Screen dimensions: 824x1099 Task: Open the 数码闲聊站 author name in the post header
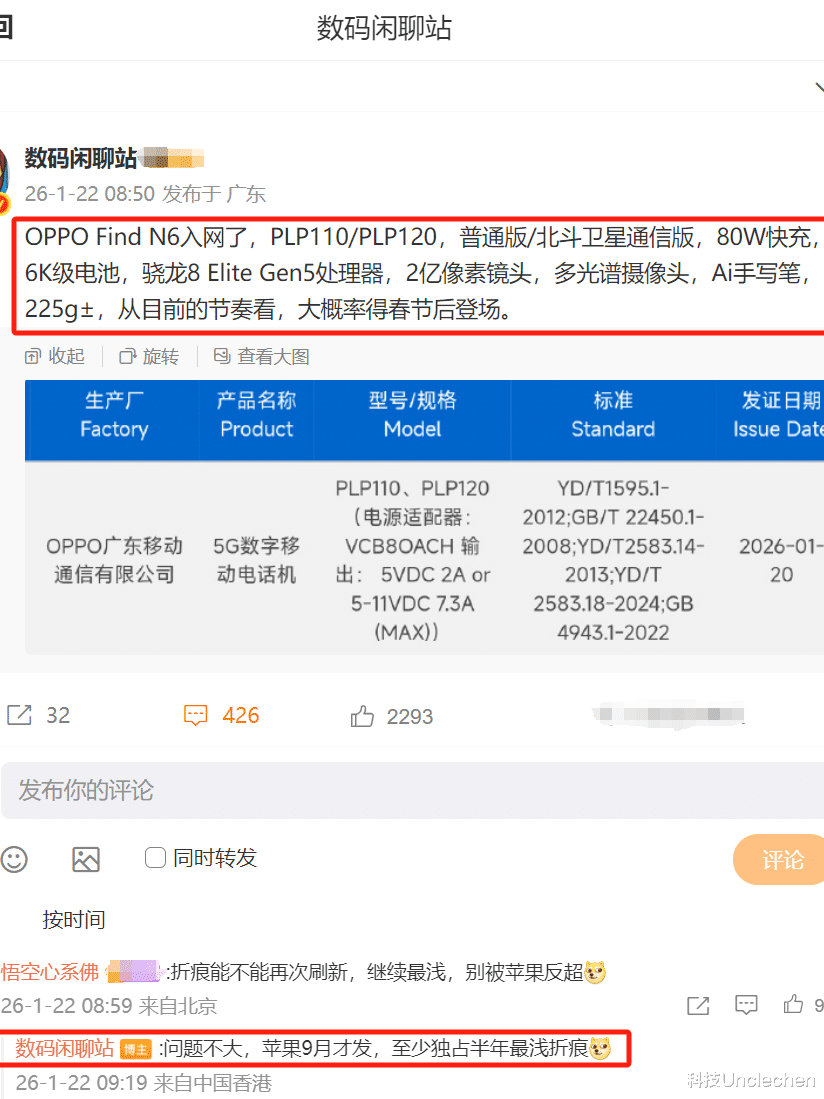click(81, 158)
